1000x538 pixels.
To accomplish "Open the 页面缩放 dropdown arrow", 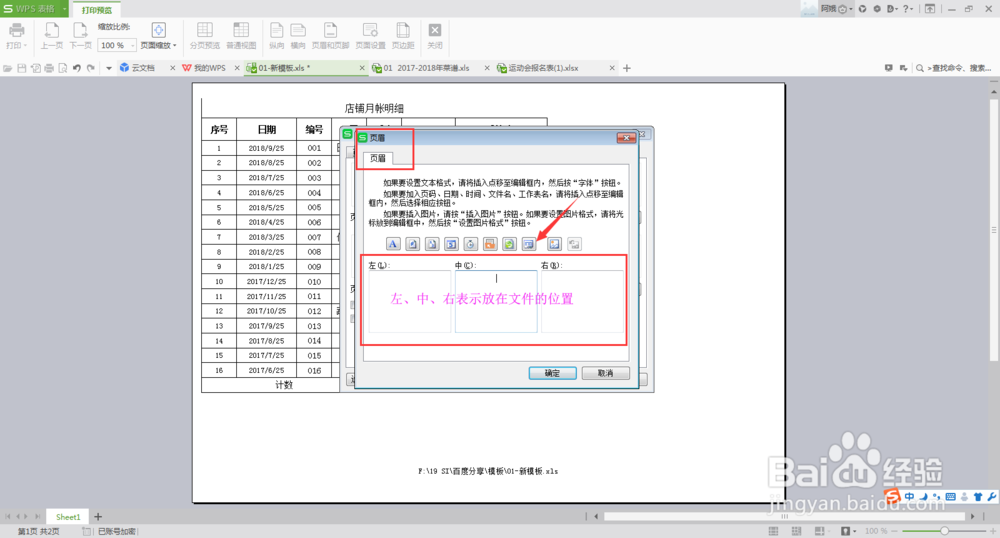I will [175, 45].
